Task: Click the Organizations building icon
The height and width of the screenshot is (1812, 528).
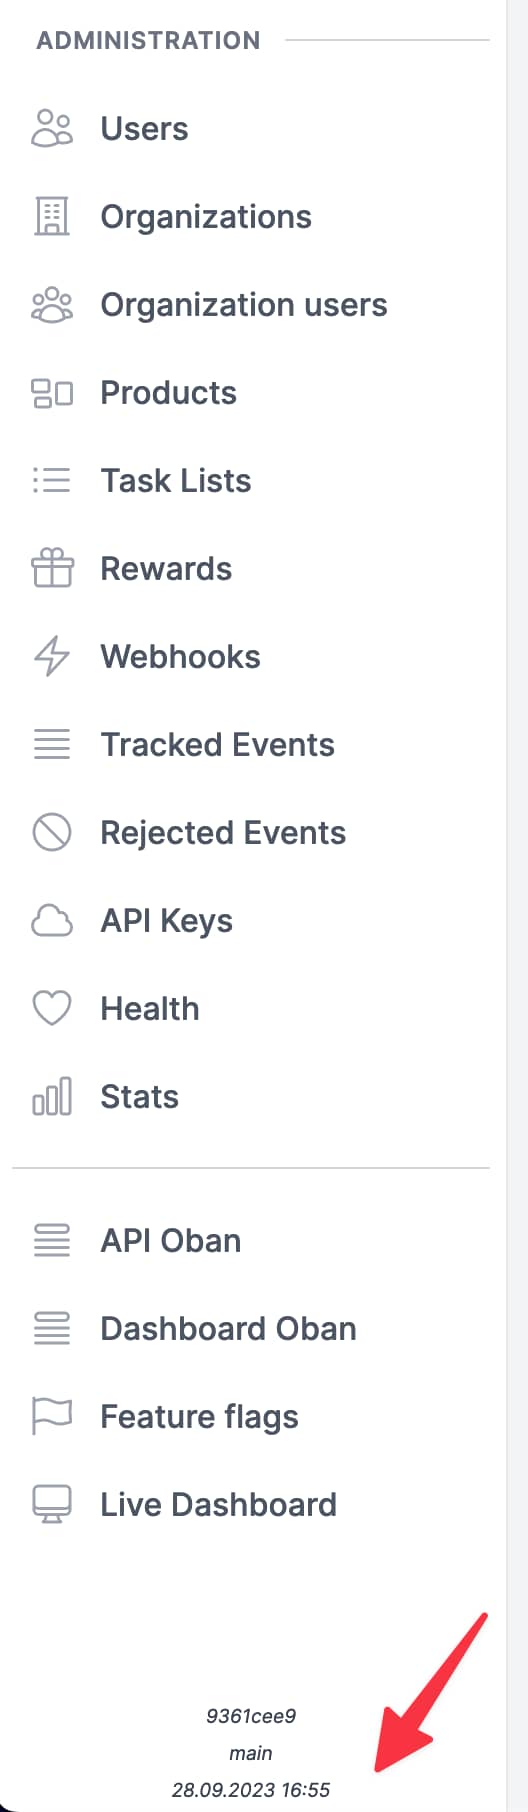Action: [x=52, y=217]
